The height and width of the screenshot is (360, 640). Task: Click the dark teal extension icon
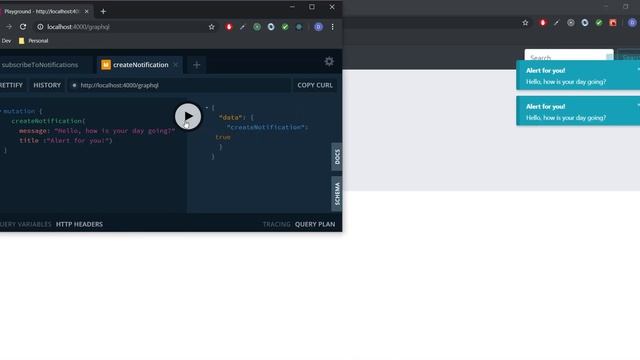pos(299,27)
